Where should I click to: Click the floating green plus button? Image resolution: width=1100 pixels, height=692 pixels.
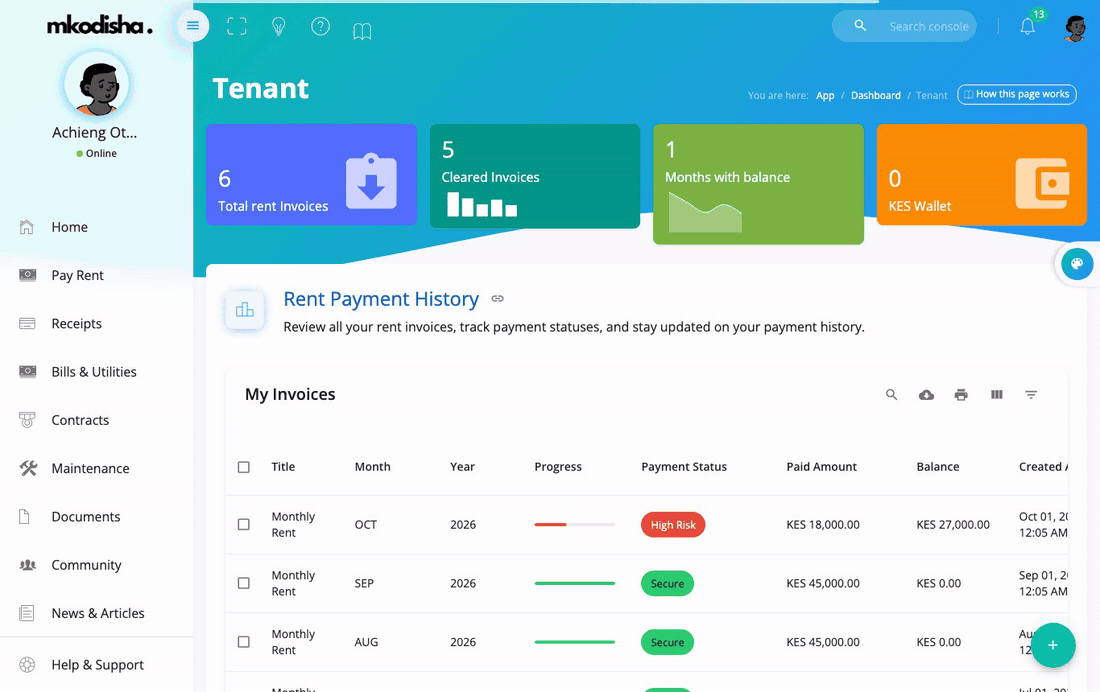[x=1053, y=645]
